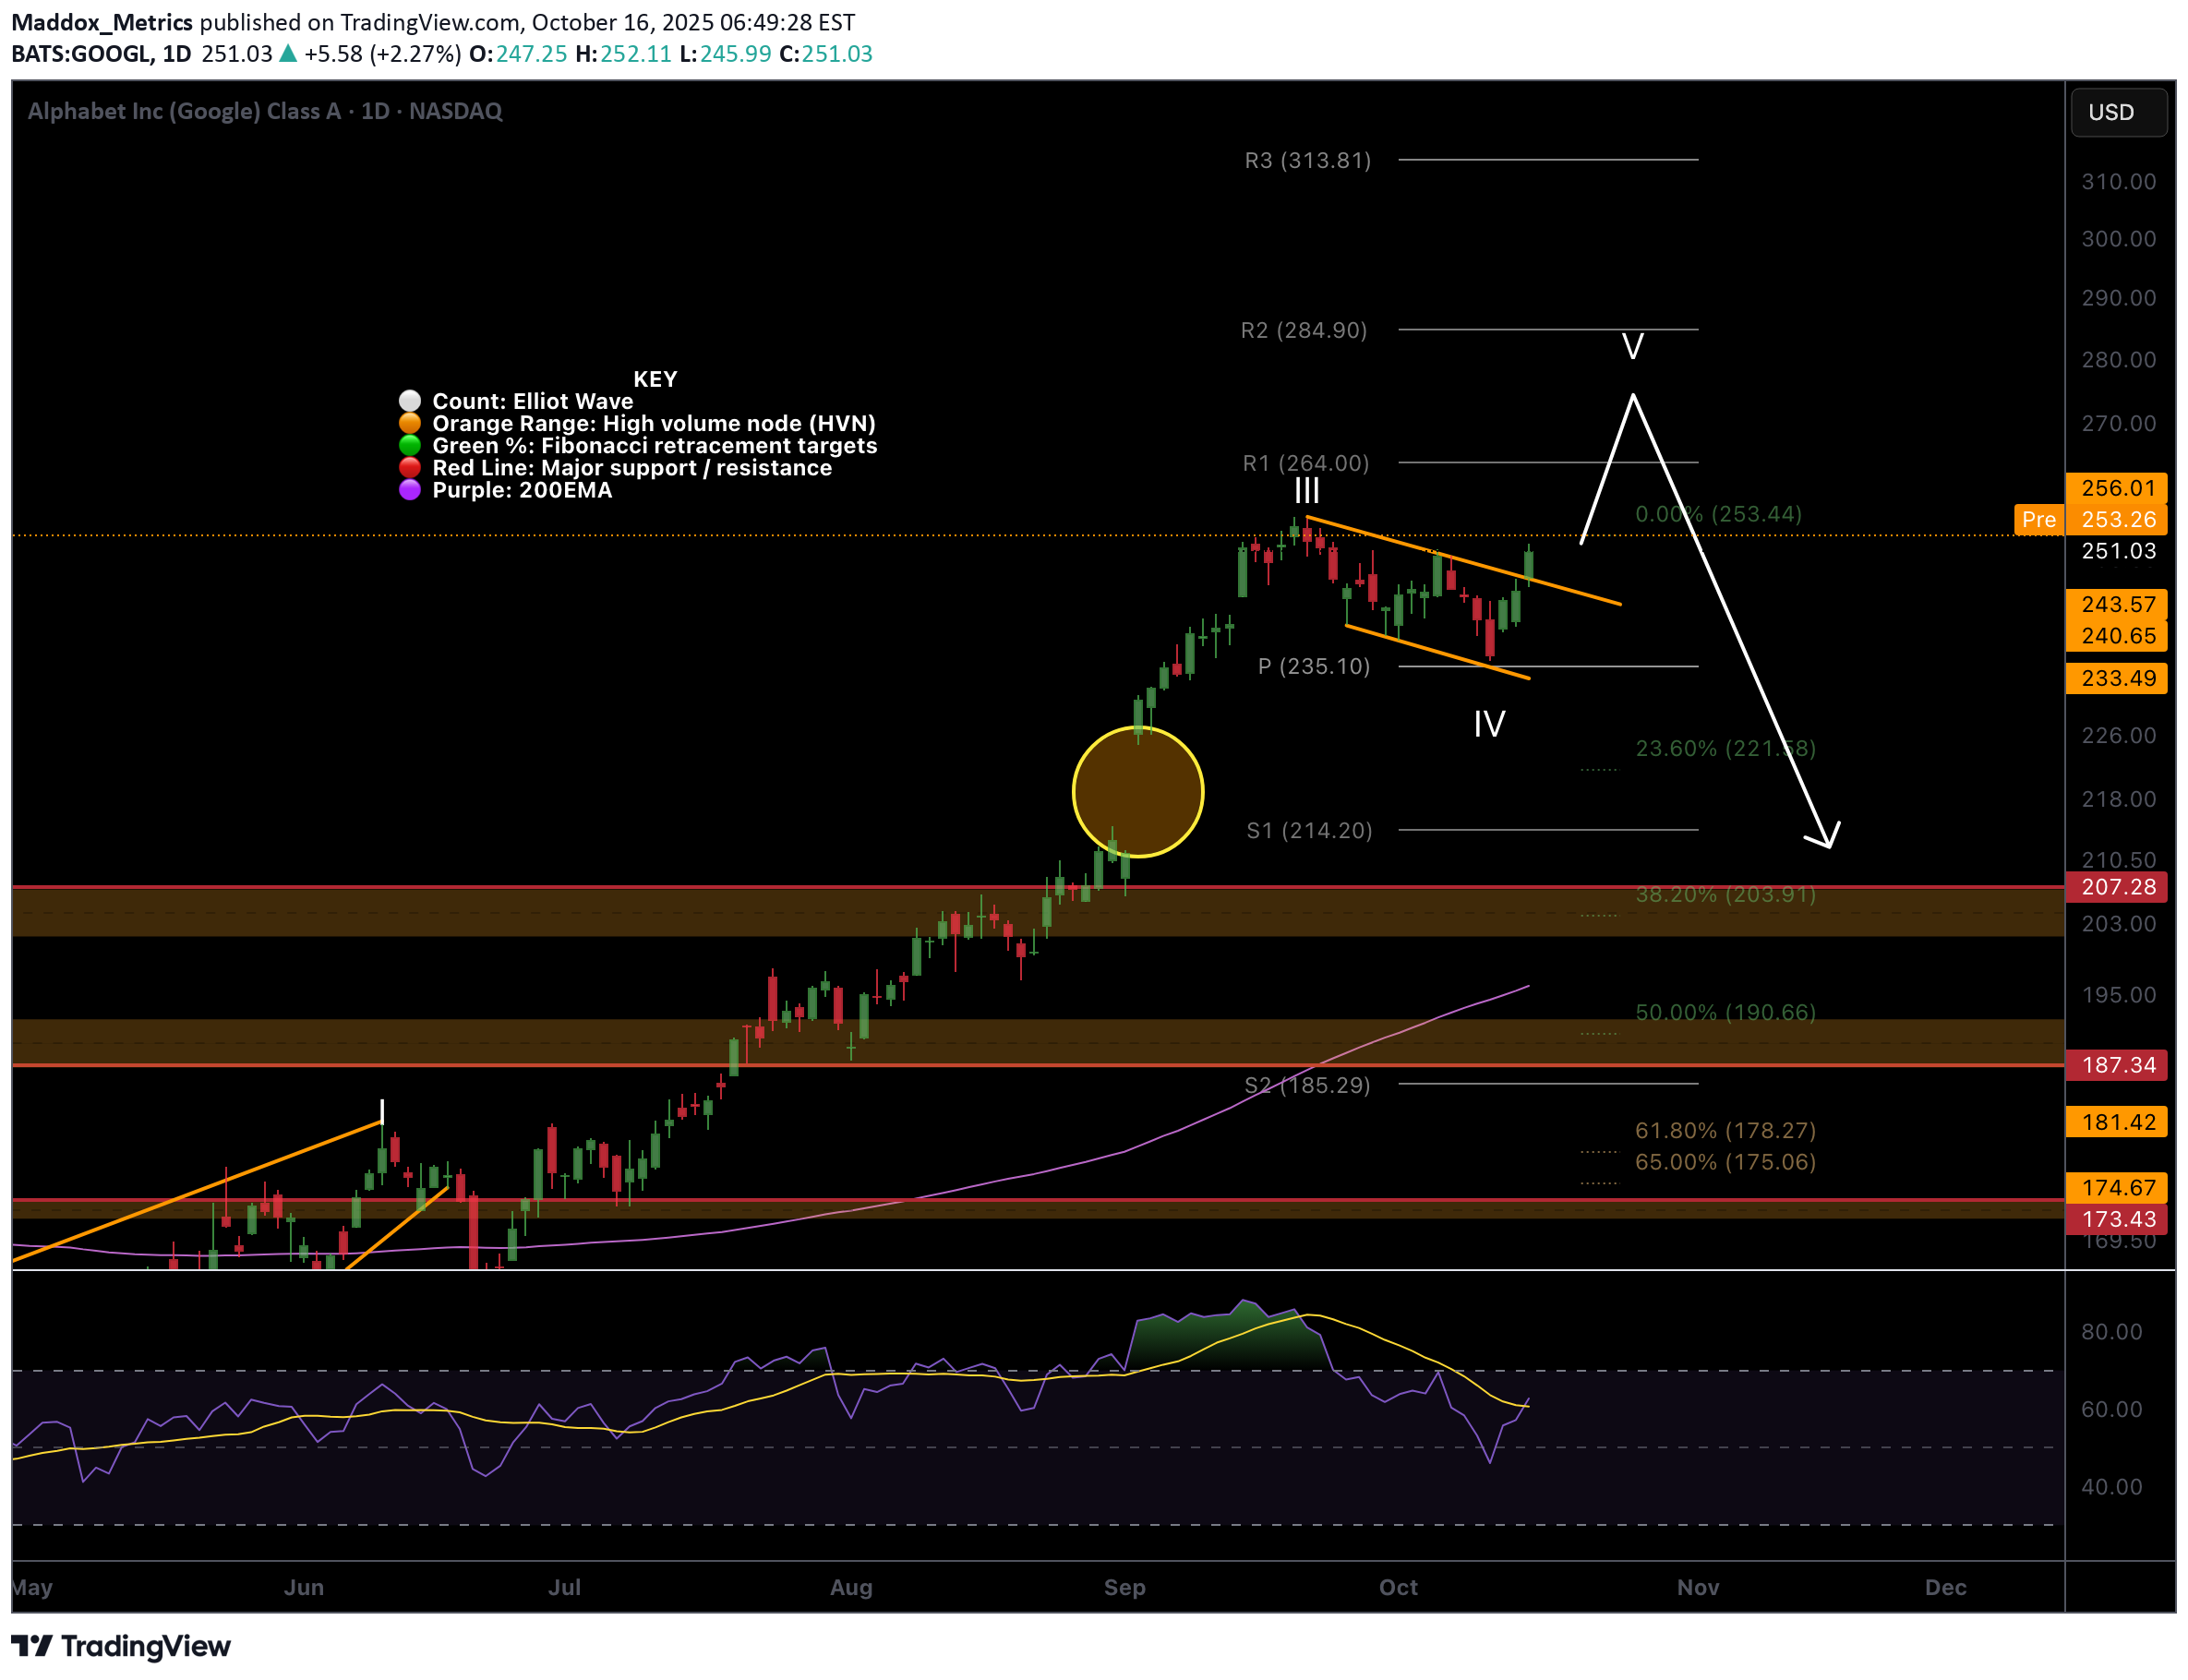Image resolution: width=2188 pixels, height=1680 pixels.
Task: Click the TradingView logo at bottom left
Action: 120,1645
